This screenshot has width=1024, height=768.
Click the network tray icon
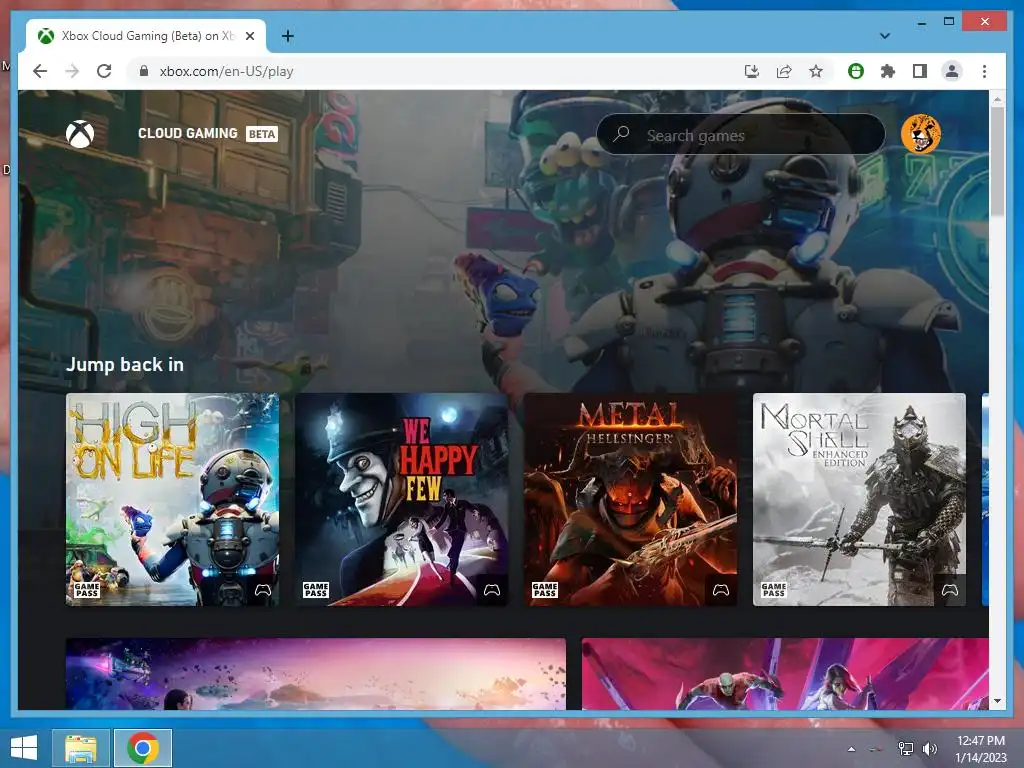(905, 749)
